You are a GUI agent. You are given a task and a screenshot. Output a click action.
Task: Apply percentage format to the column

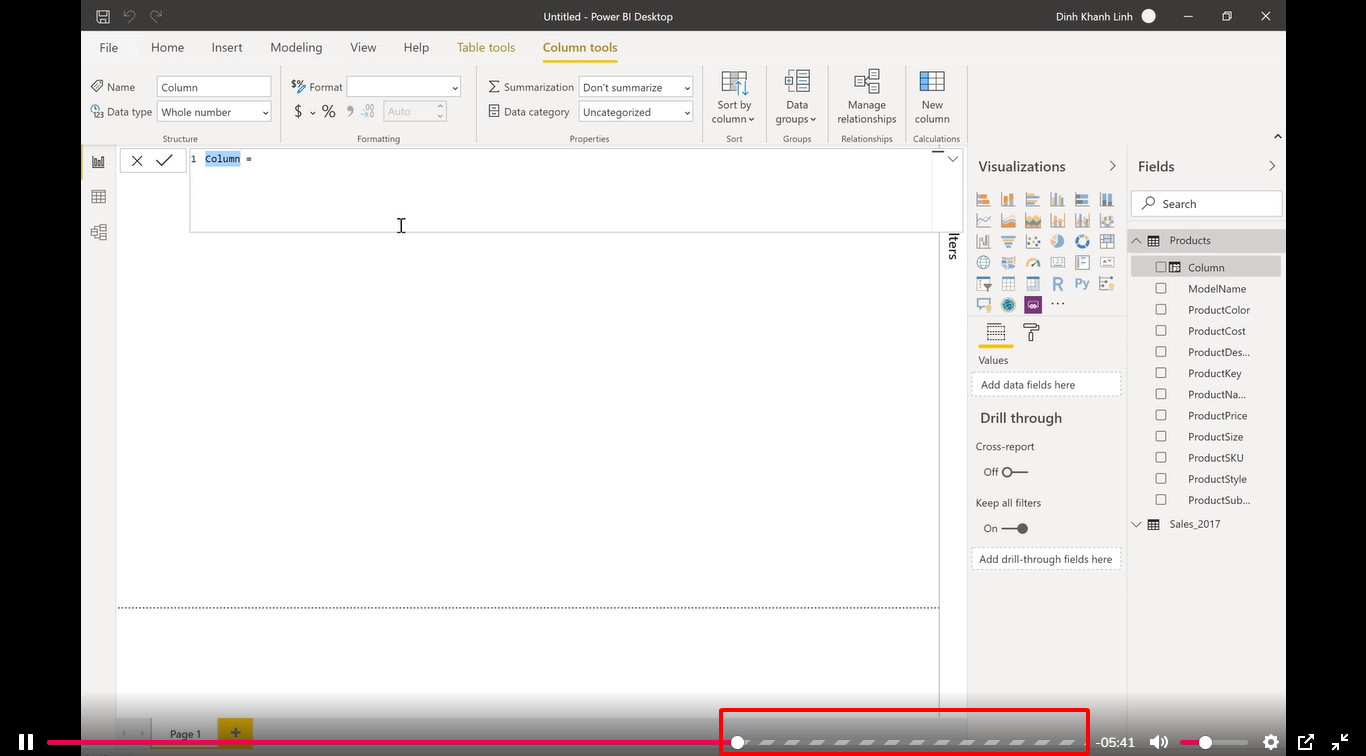pos(328,112)
